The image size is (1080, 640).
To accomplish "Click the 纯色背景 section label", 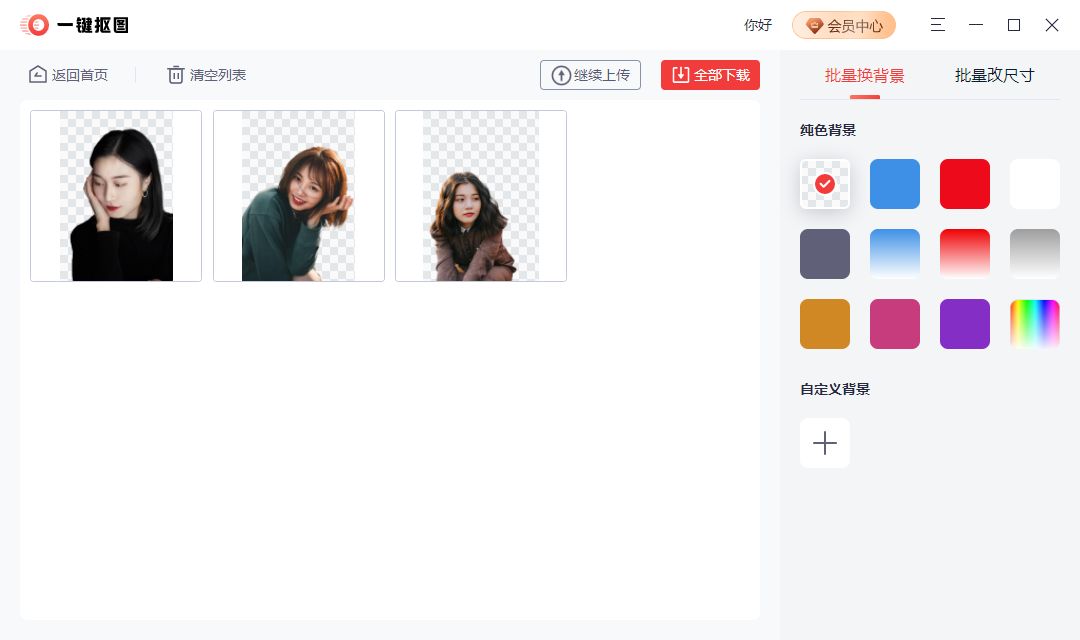I will [x=828, y=130].
